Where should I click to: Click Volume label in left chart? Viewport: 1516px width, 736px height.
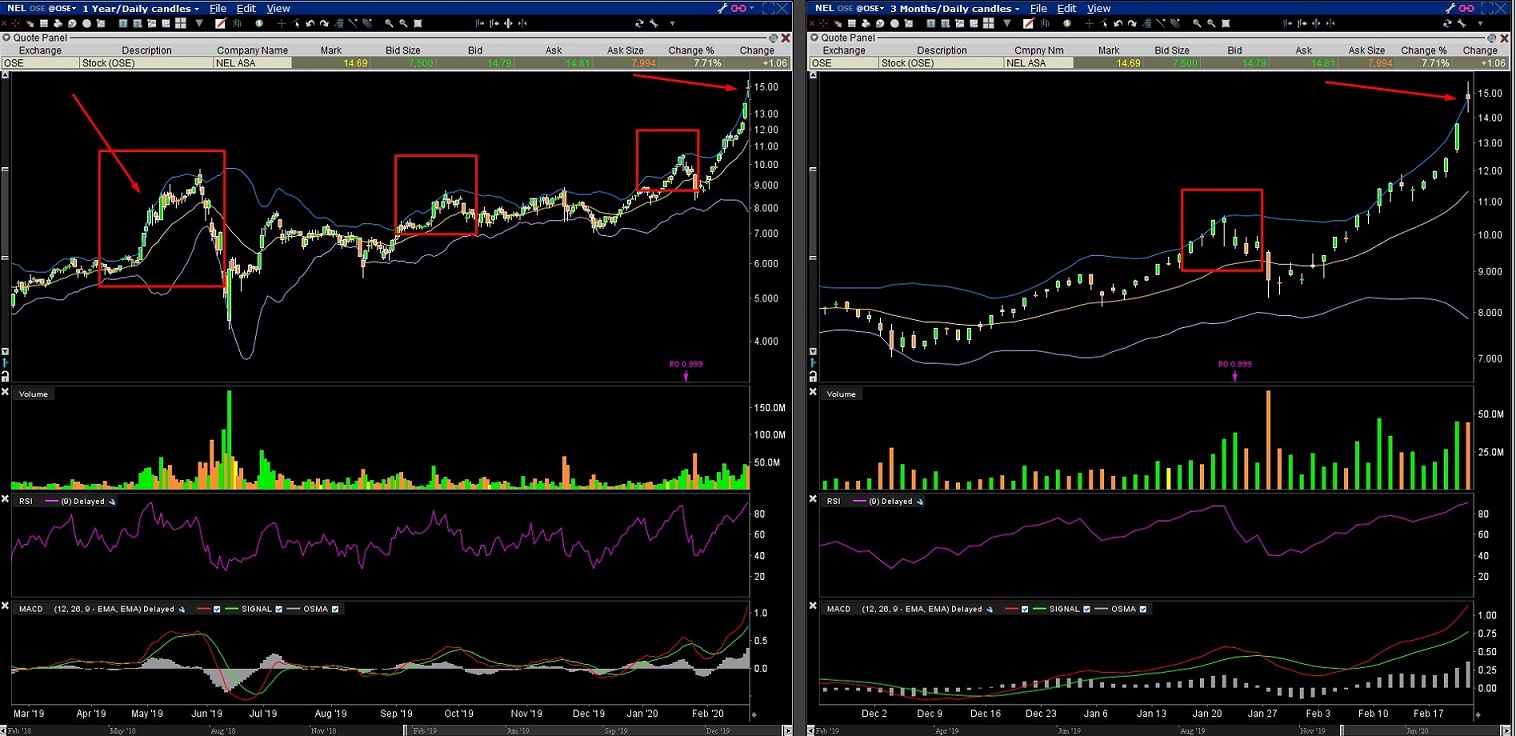point(33,394)
